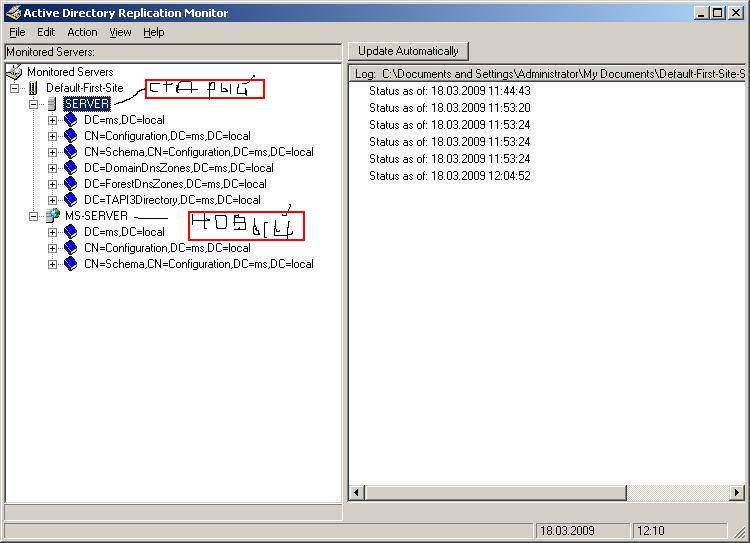
Task: Expand DC=ms,DC=local under SERVER
Action: click(x=52, y=120)
